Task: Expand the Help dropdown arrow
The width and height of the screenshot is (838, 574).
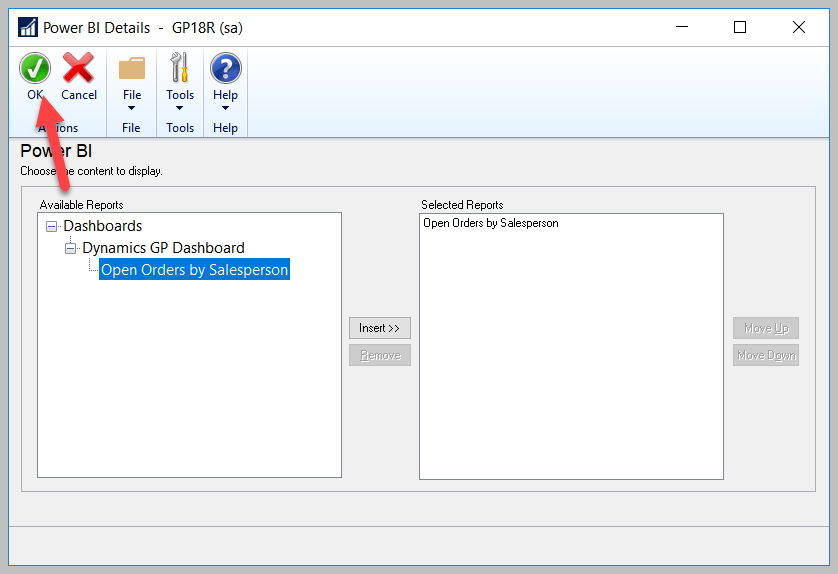Action: [226, 108]
